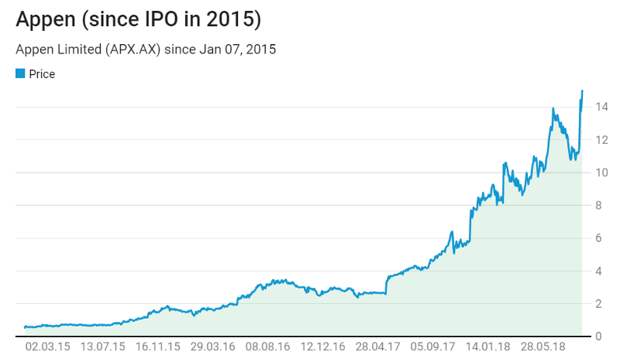Select the 28.04.17 axis date
This screenshot has height=362, width=620.
378,347
